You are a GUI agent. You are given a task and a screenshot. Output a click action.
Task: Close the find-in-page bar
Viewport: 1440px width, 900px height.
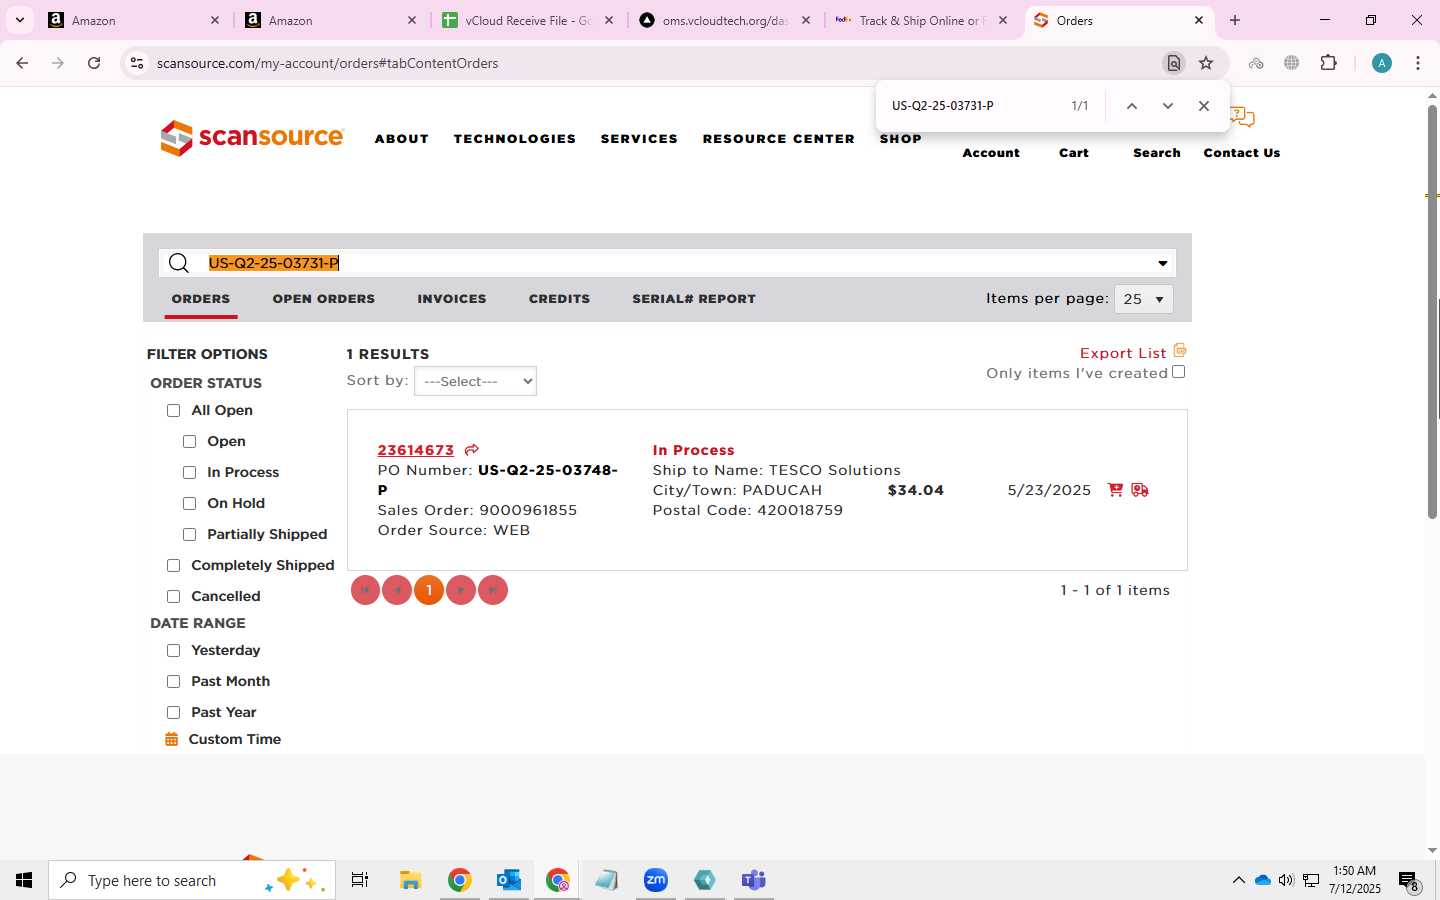1204,106
